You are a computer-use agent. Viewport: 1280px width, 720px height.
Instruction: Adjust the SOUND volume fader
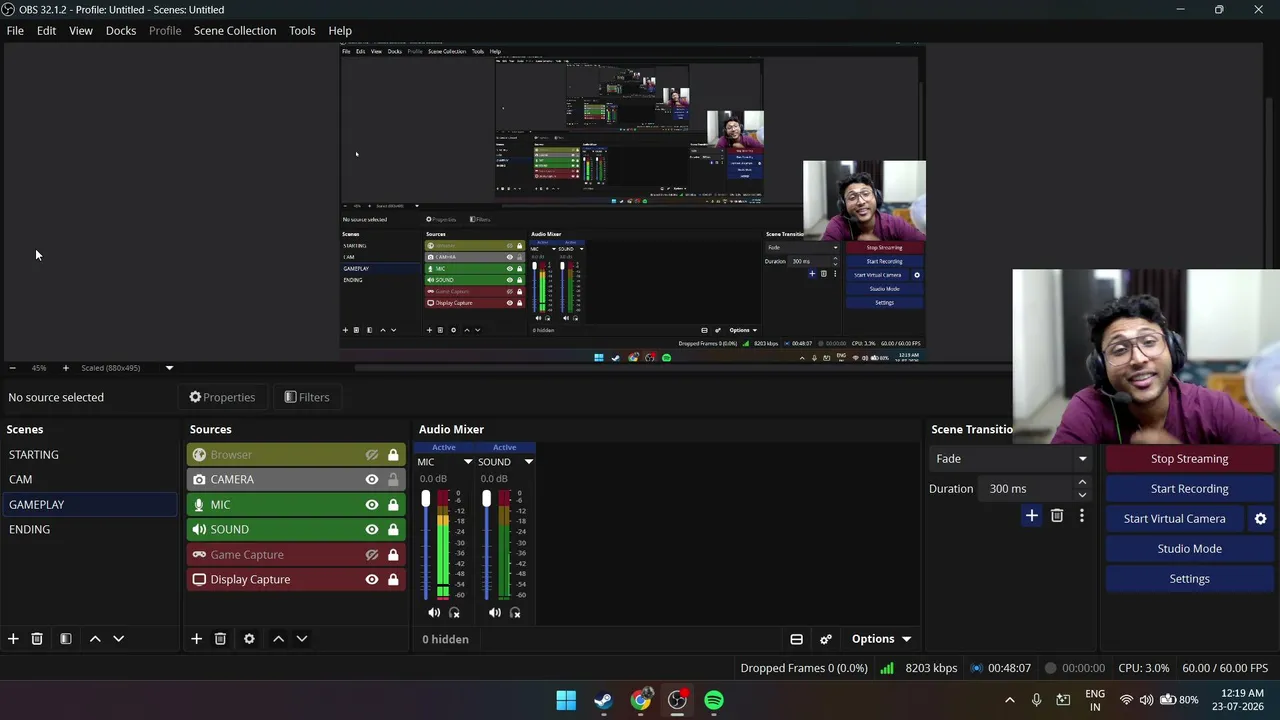487,499
